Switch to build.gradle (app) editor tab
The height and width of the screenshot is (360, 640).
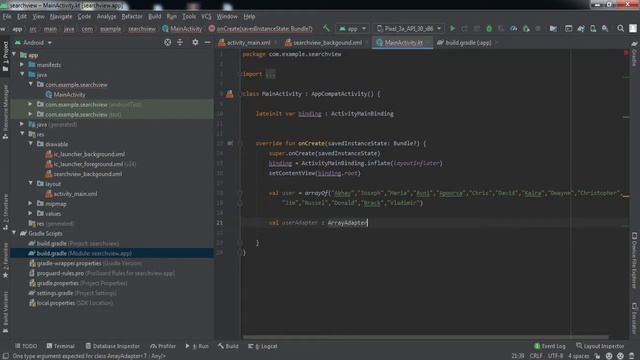(468, 42)
